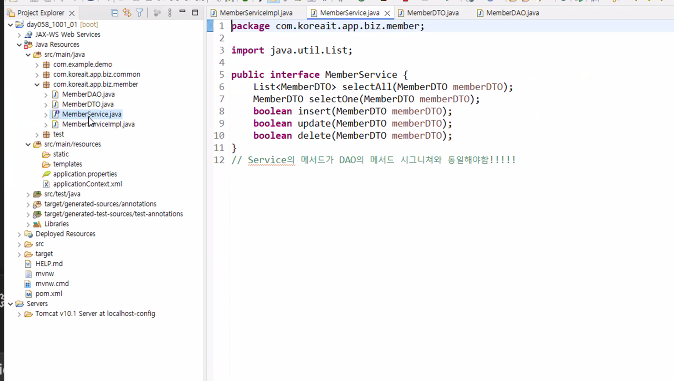
Task: Expand com.example.demo package
Action: (37, 65)
